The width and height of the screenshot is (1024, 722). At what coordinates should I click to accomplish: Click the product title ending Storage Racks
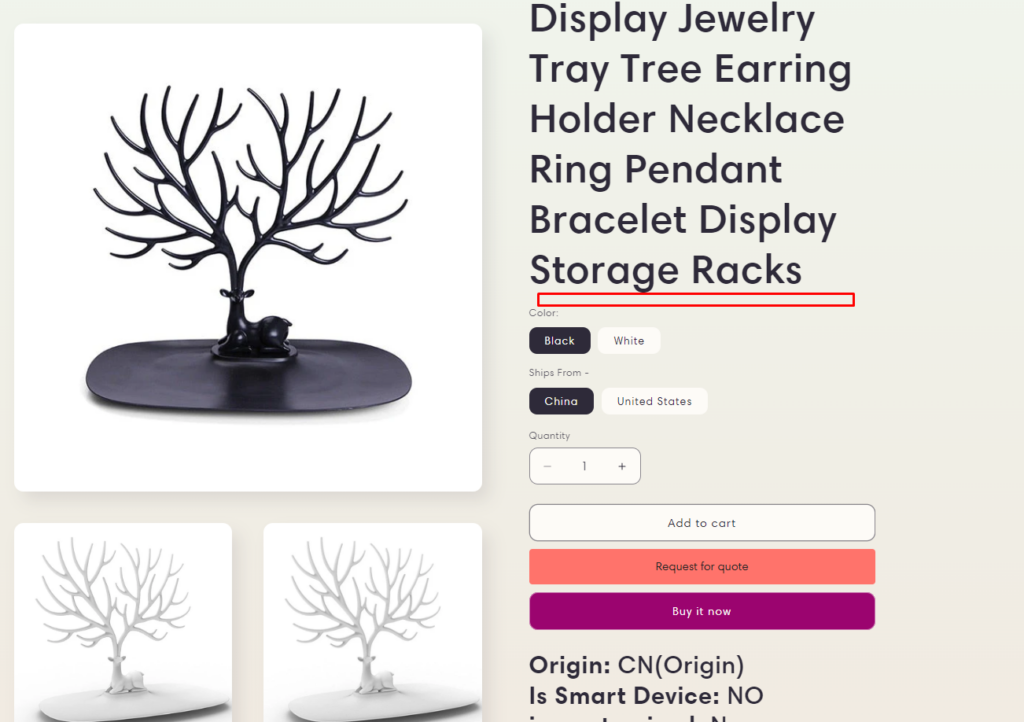point(690,144)
